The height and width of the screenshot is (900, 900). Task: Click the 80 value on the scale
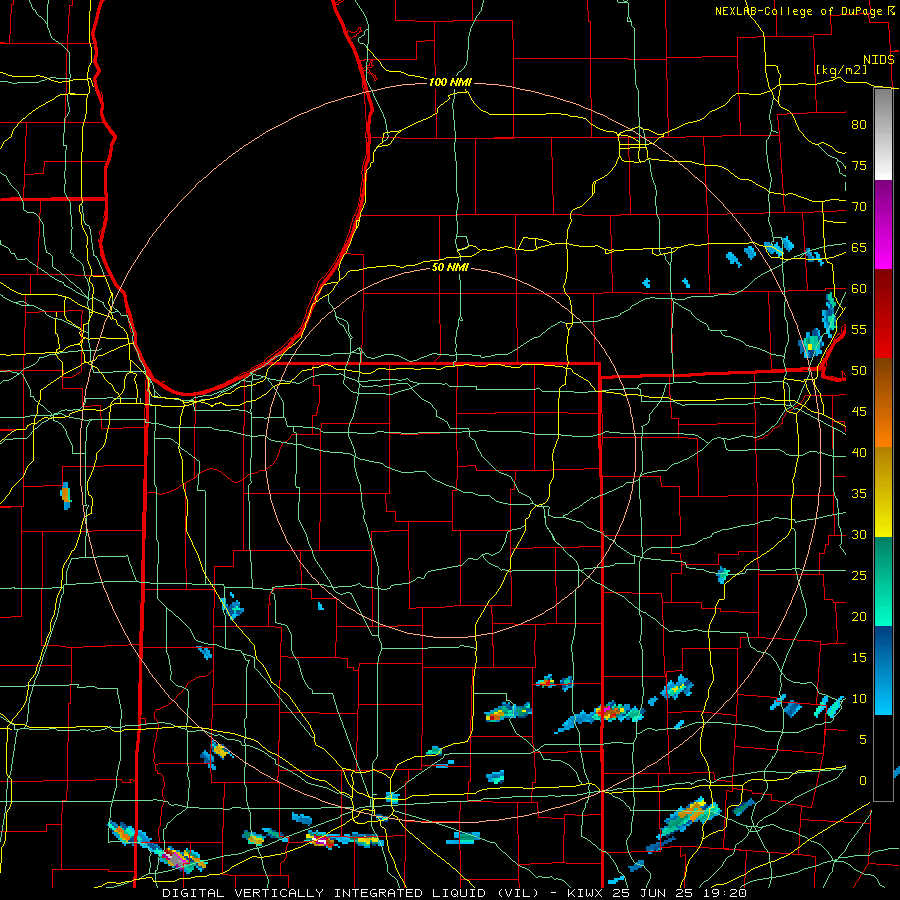click(x=859, y=125)
